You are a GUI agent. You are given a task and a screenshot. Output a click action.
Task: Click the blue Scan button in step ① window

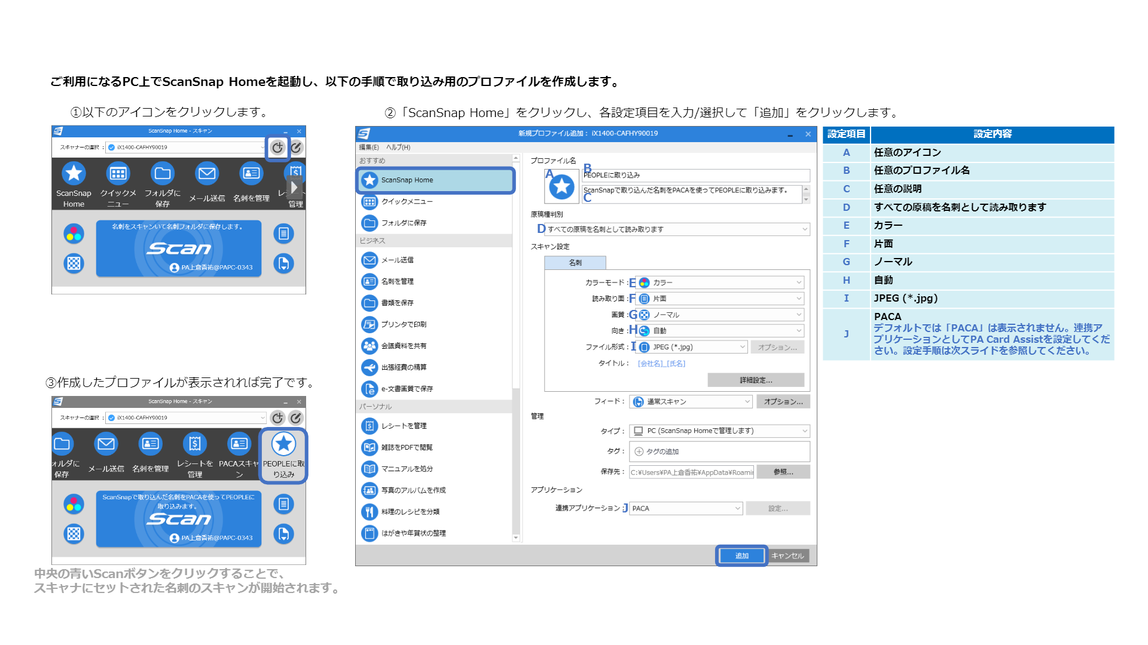pos(179,248)
